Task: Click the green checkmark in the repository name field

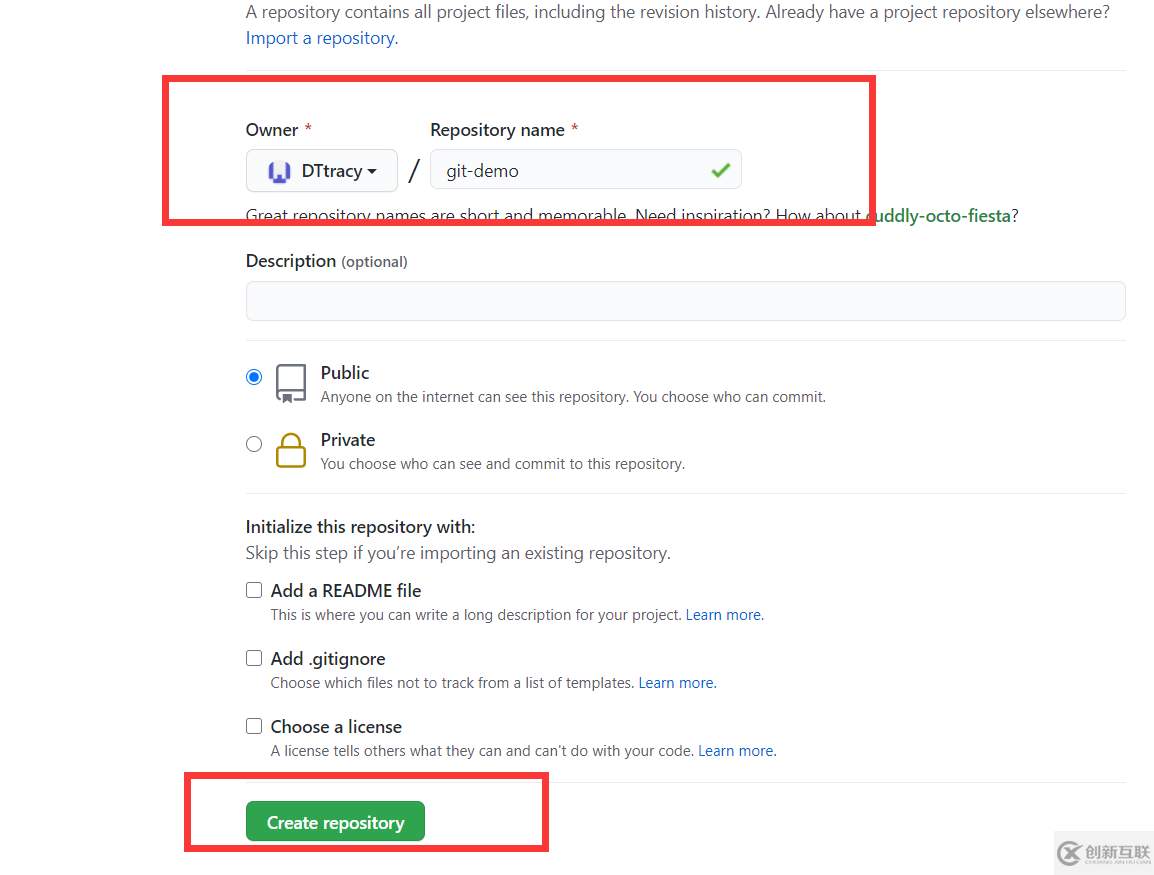Action: click(721, 171)
